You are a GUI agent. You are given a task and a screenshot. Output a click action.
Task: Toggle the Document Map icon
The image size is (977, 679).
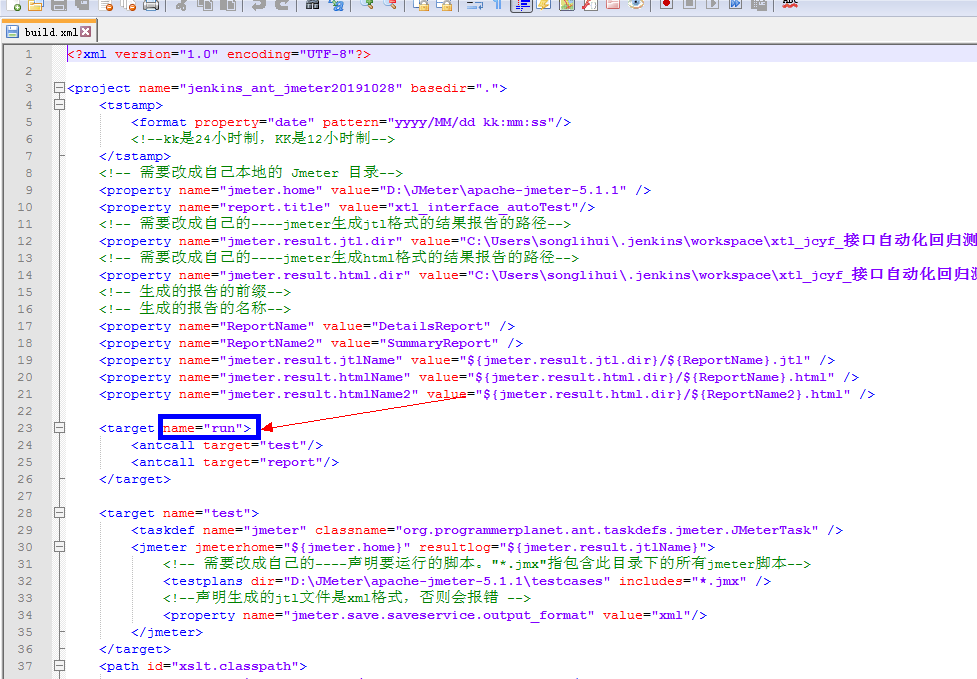pyautogui.click(x=567, y=5)
